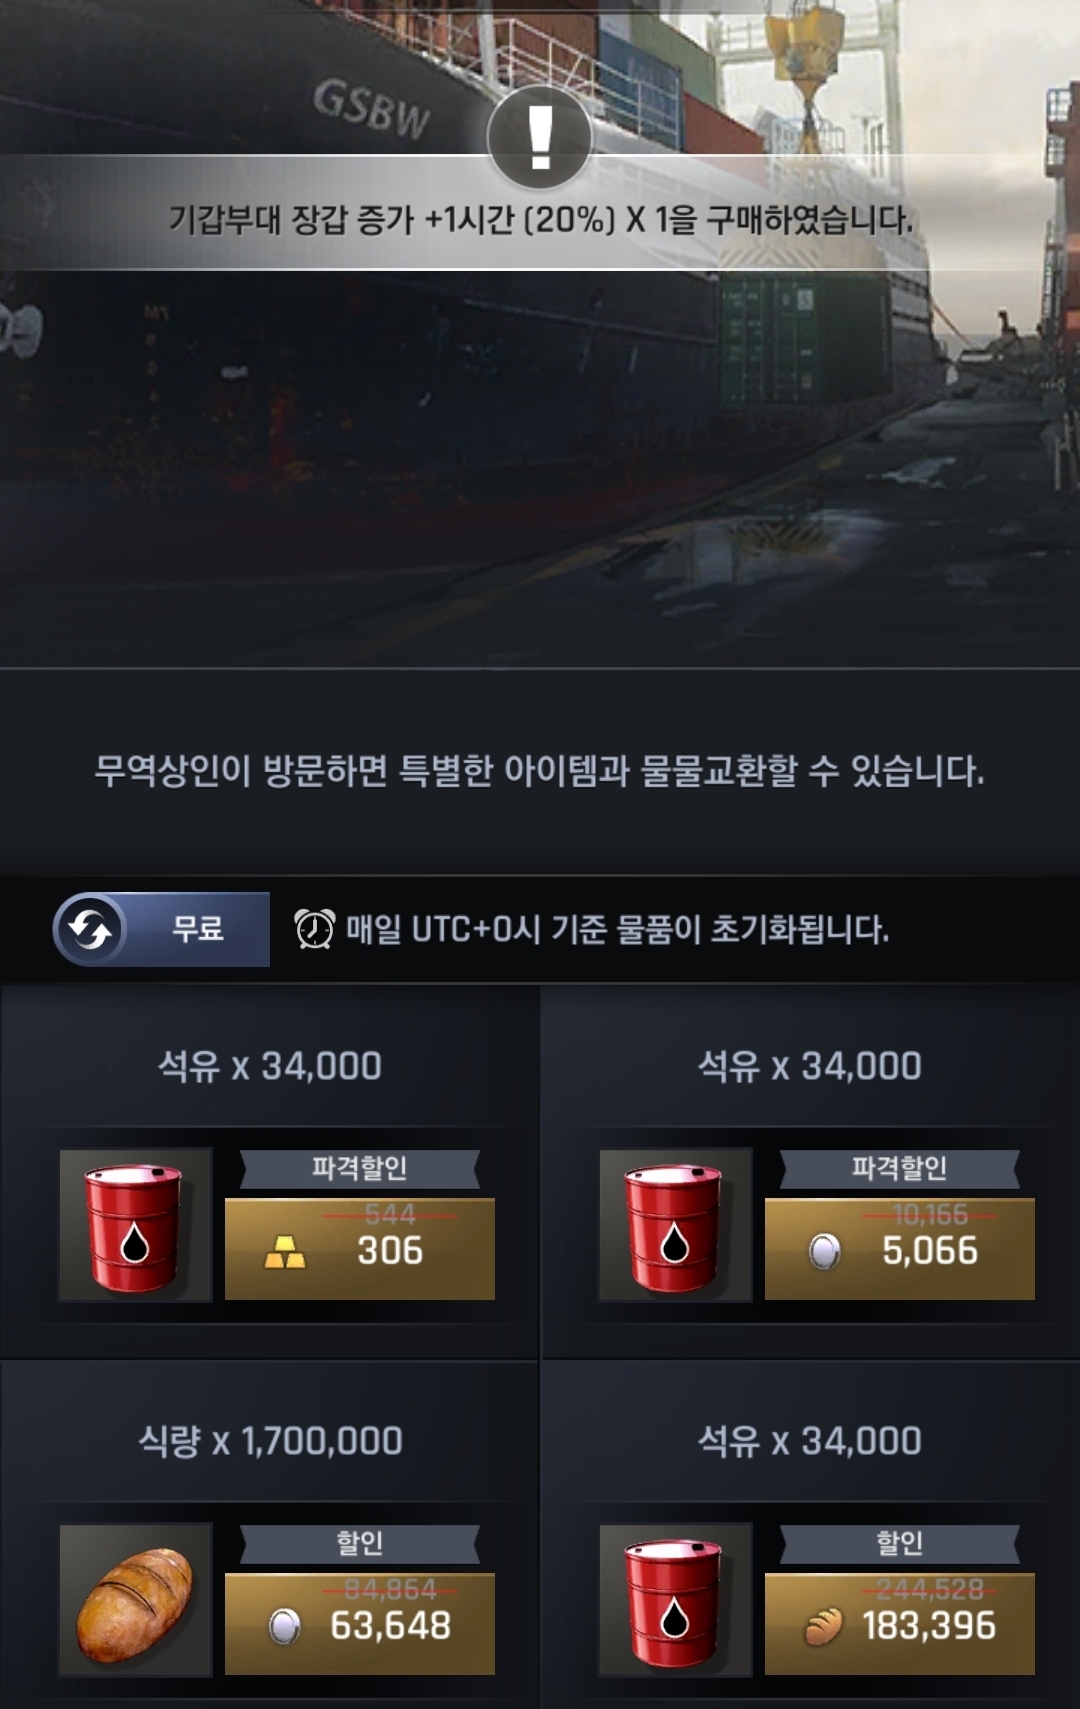Click small bread icon beside 183,396
1080x1709 pixels.
[824, 1627]
